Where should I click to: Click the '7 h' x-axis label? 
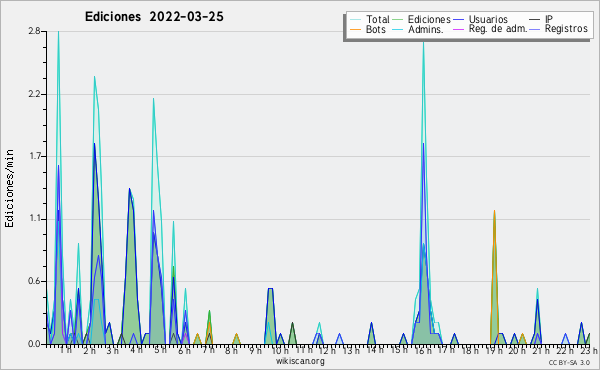tap(209, 350)
